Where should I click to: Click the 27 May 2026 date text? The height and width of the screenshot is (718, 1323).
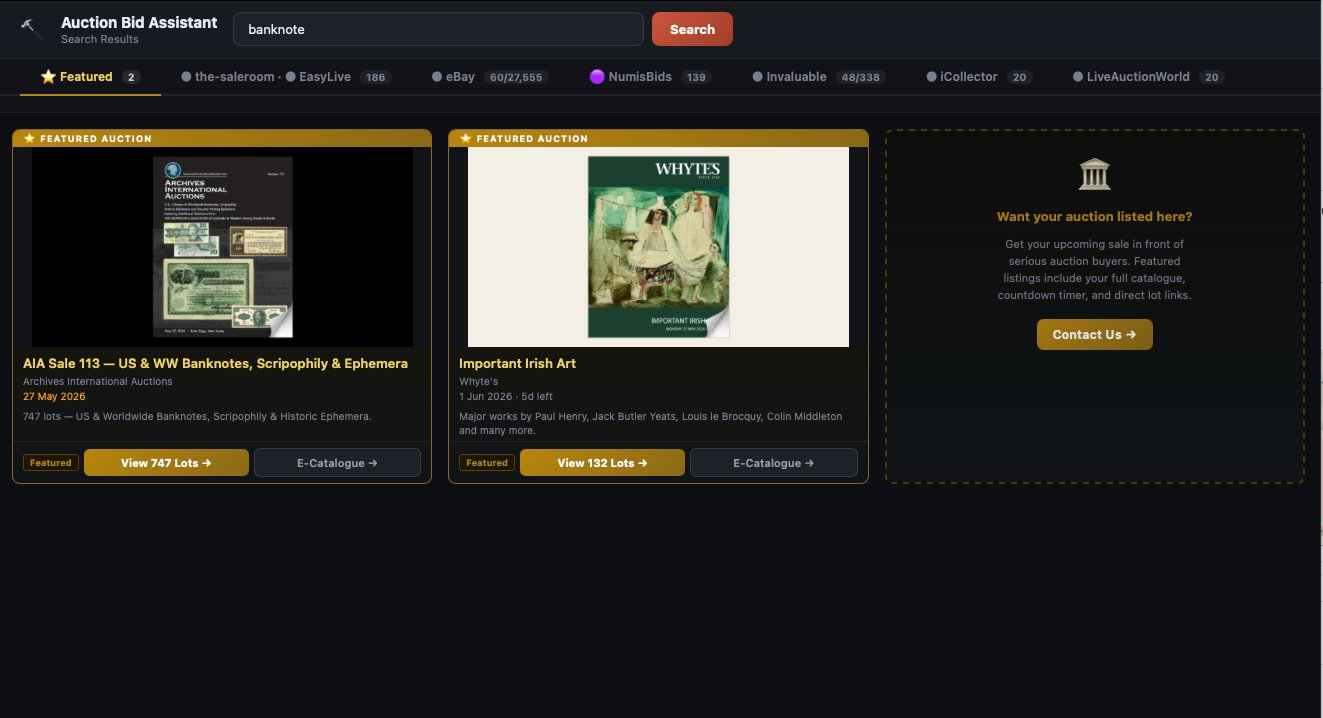coord(53,396)
